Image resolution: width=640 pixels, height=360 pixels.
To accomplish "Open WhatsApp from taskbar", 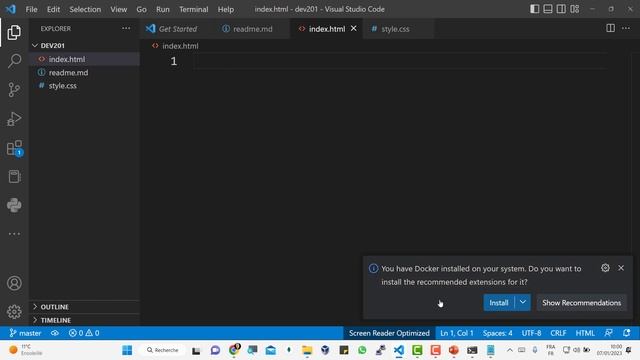I will click(x=362, y=350).
